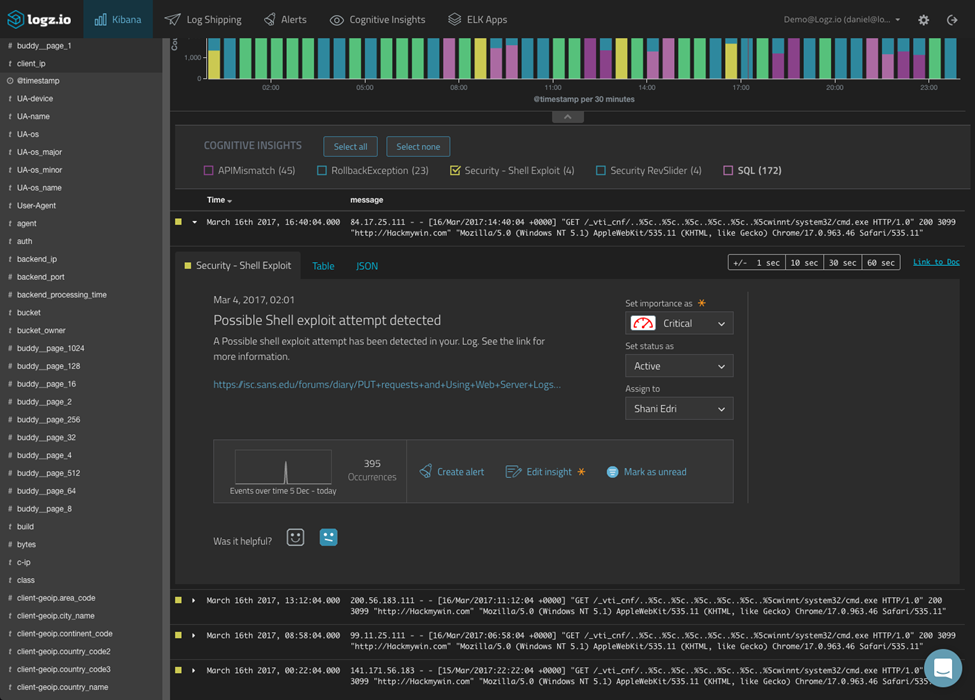This screenshot has height=700, width=975.
Task: Open the settings gear in the top-right
Action: pyautogui.click(x=923, y=19)
